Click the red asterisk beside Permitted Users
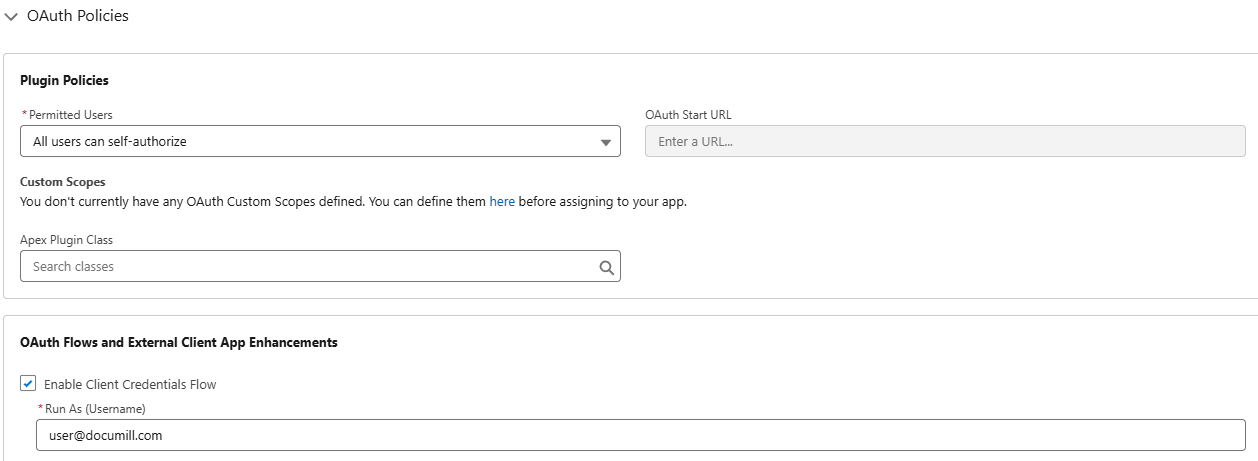This screenshot has width=1258, height=461. (x=24, y=115)
